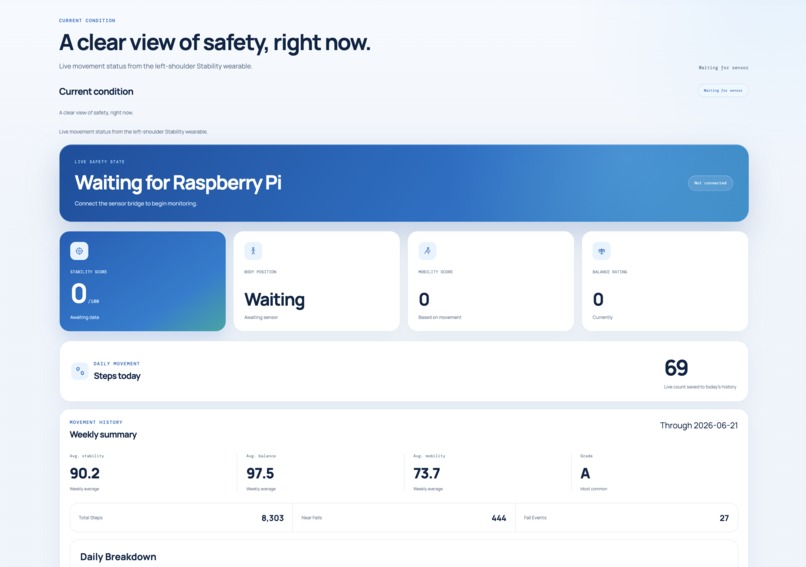Click the Stability Score card value 0
The image size is (806, 567).
[79, 294]
